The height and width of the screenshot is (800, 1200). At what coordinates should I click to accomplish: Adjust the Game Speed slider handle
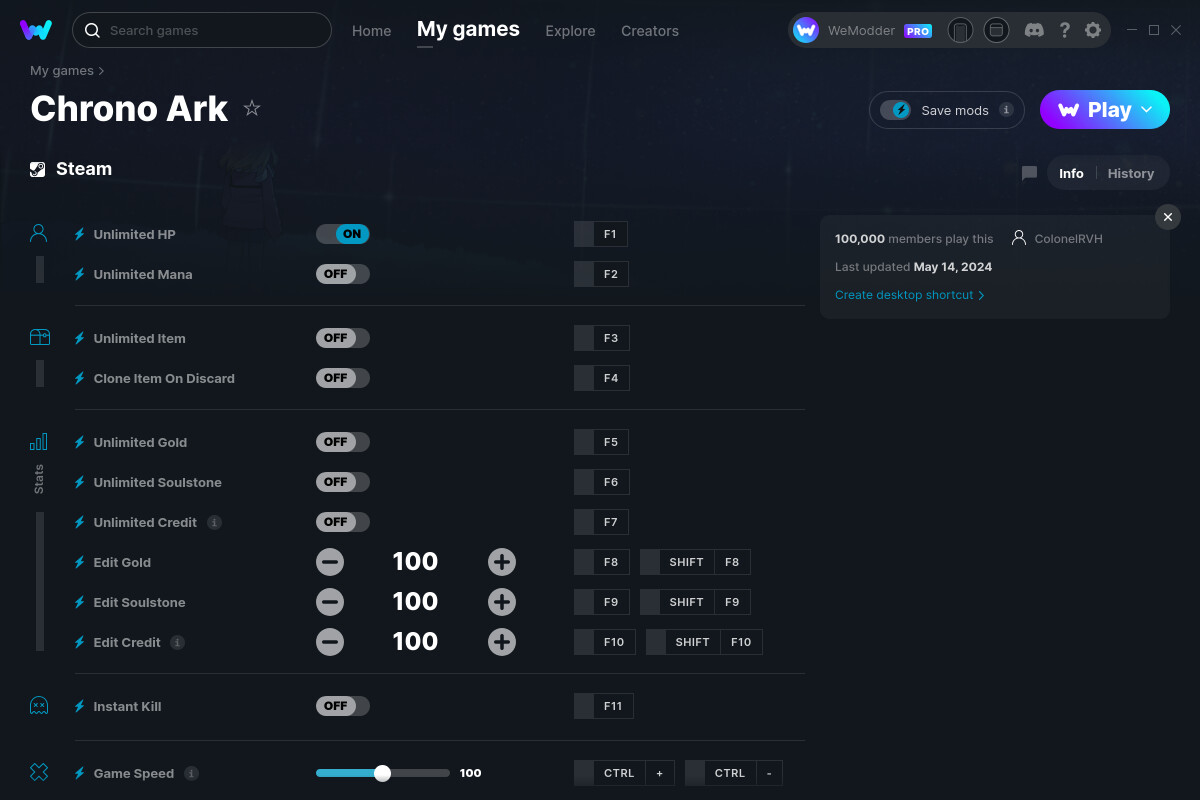point(382,773)
